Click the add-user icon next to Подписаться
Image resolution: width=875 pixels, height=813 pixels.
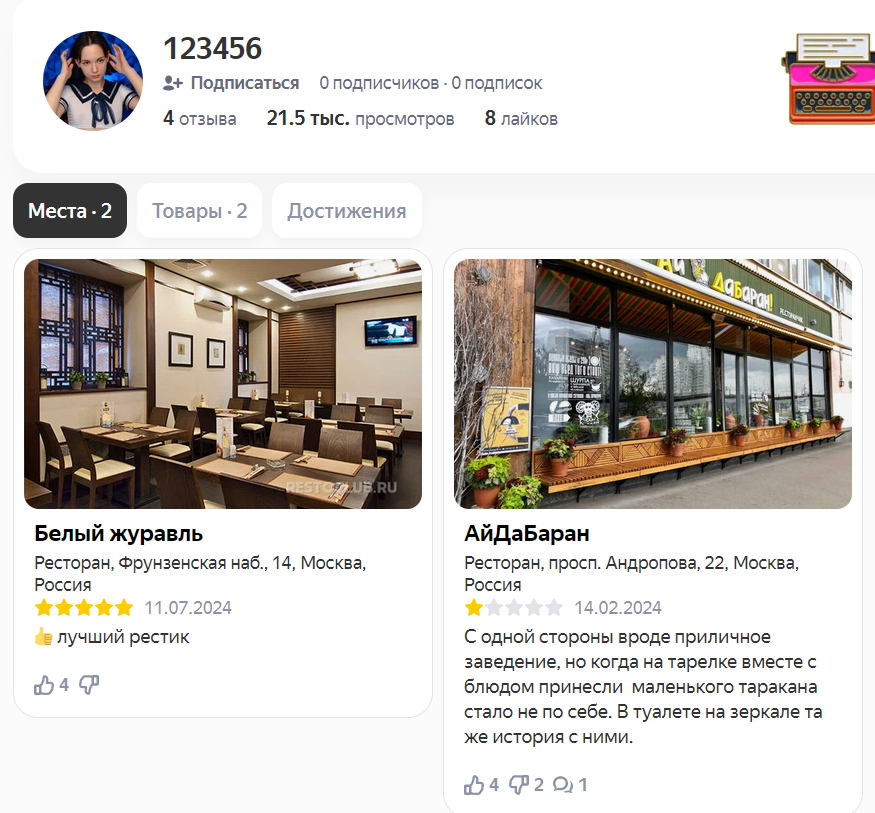click(173, 83)
